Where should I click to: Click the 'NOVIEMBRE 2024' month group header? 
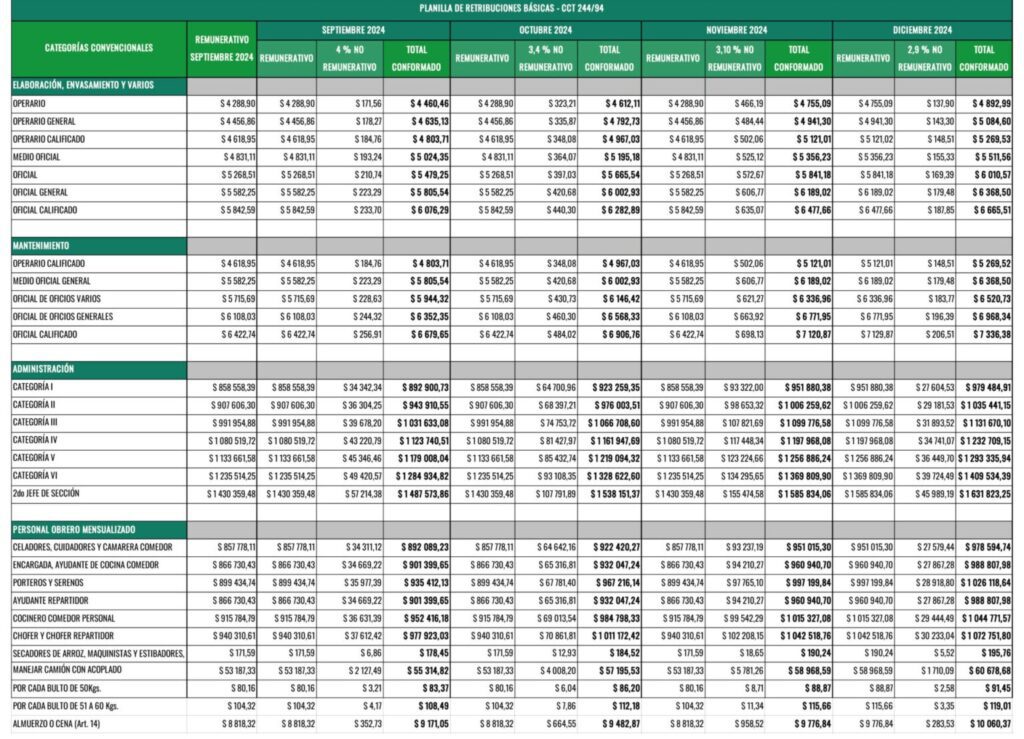pos(736,30)
